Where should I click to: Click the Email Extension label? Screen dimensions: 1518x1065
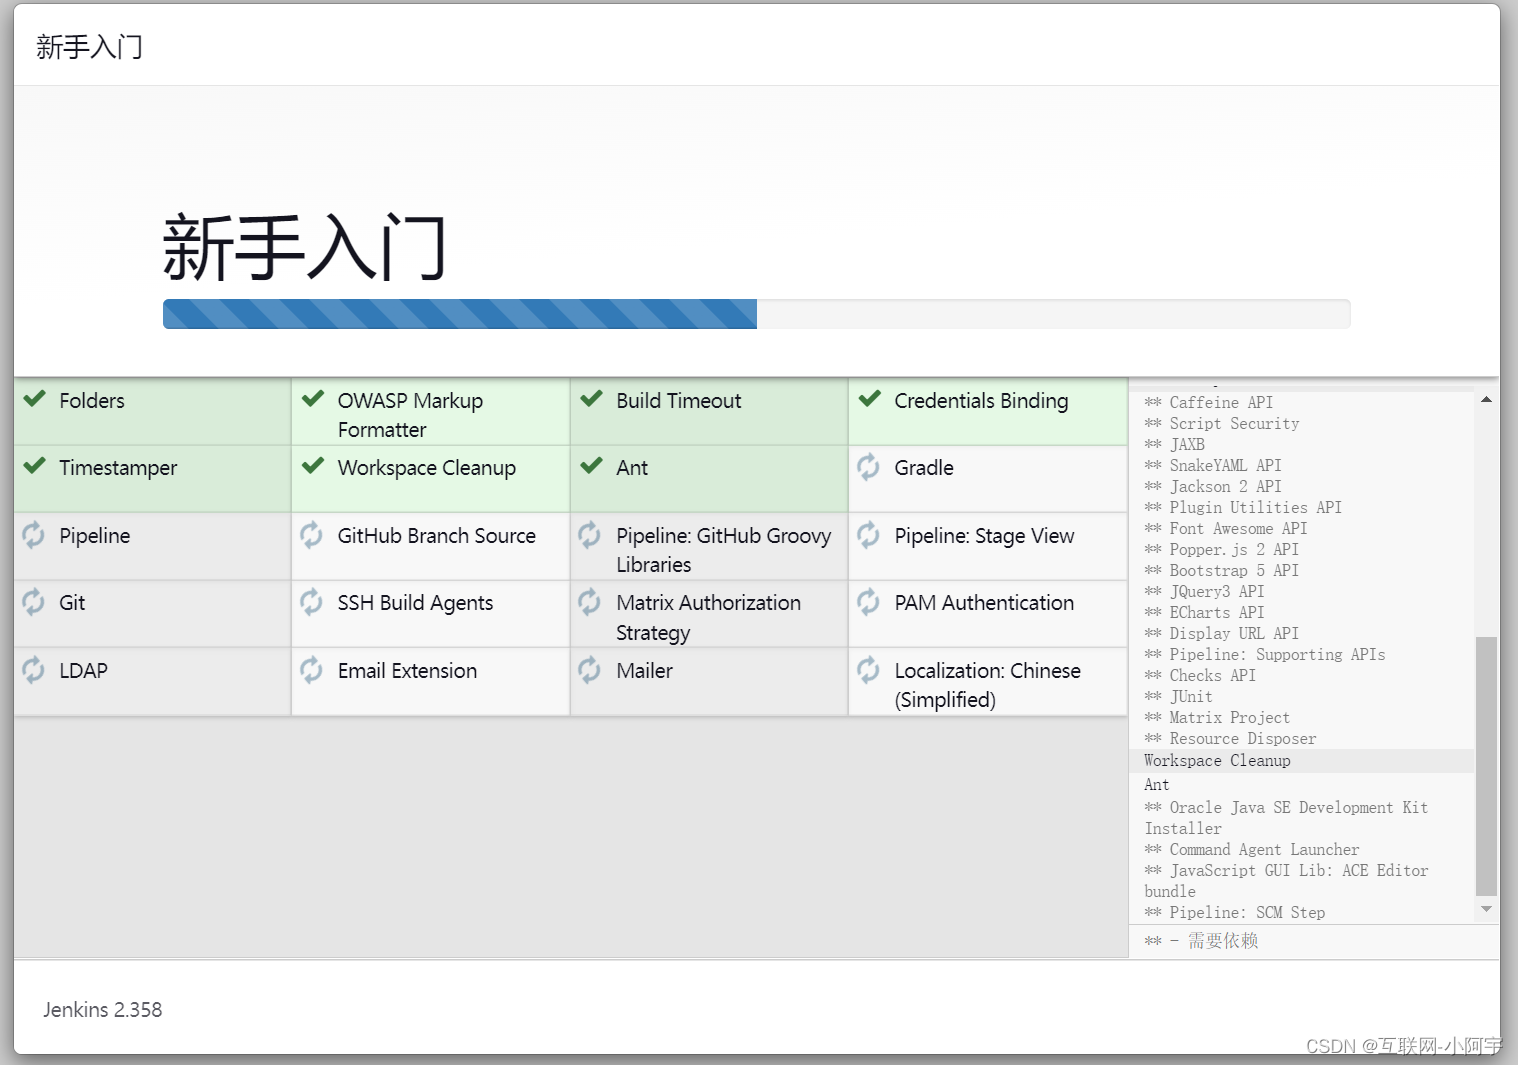(x=407, y=671)
